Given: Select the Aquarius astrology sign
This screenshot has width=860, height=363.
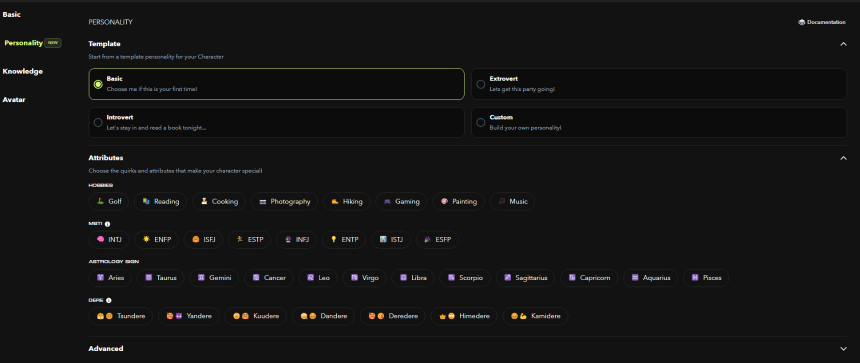Looking at the screenshot, I should pyautogui.click(x=650, y=278).
